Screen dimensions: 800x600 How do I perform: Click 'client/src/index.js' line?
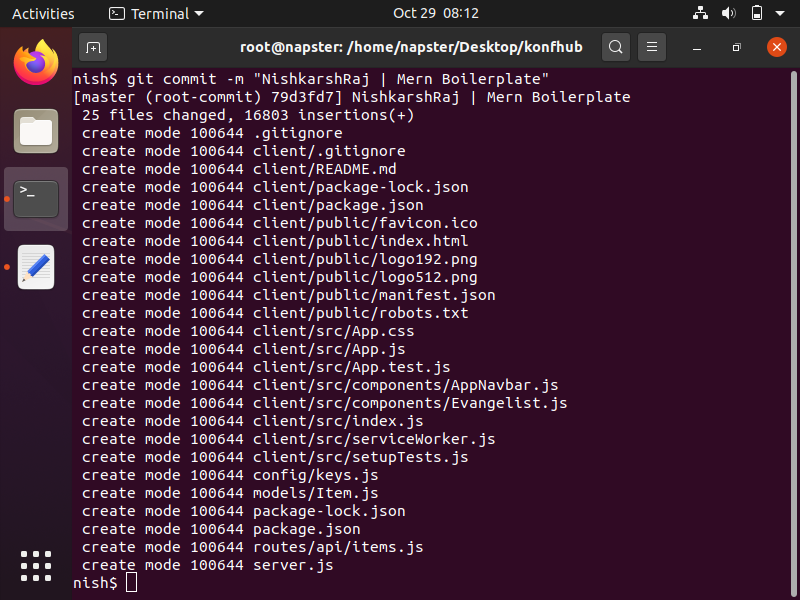pyautogui.click(x=253, y=421)
